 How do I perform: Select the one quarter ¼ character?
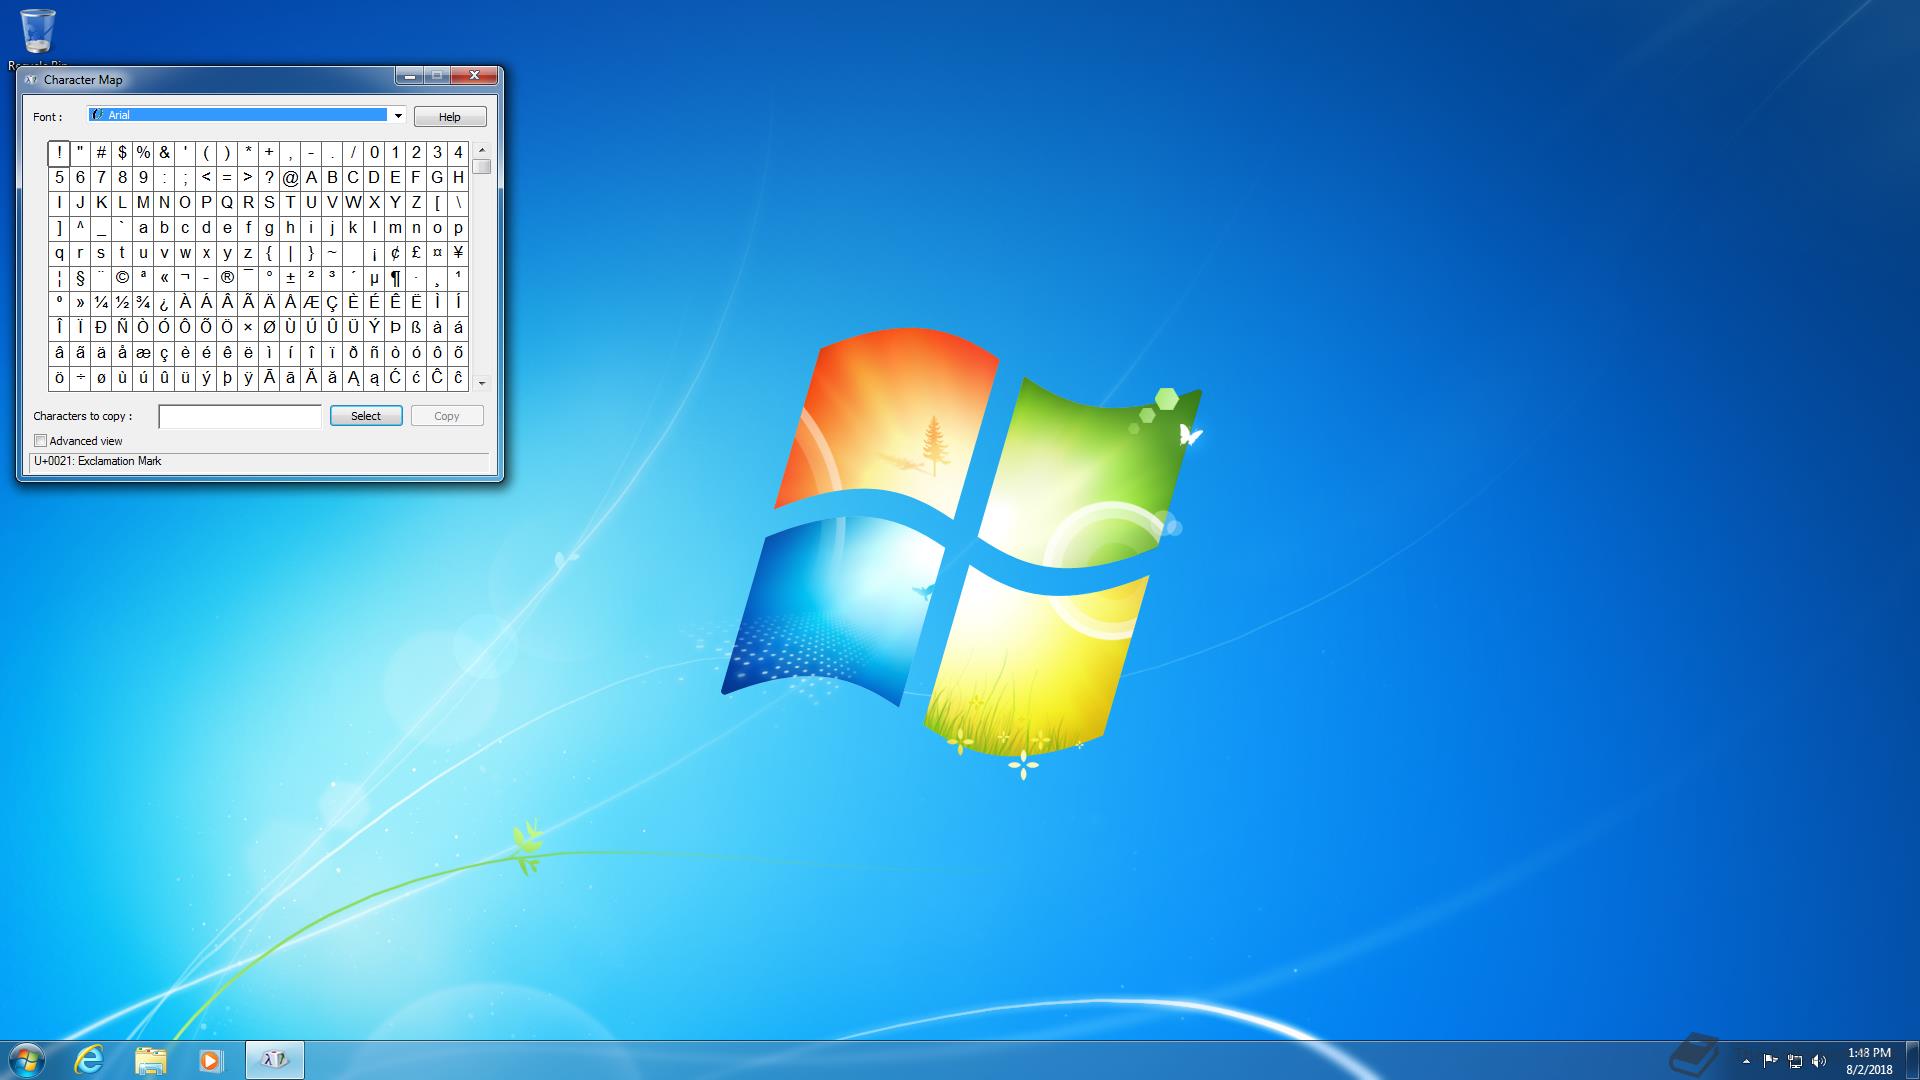(x=101, y=303)
